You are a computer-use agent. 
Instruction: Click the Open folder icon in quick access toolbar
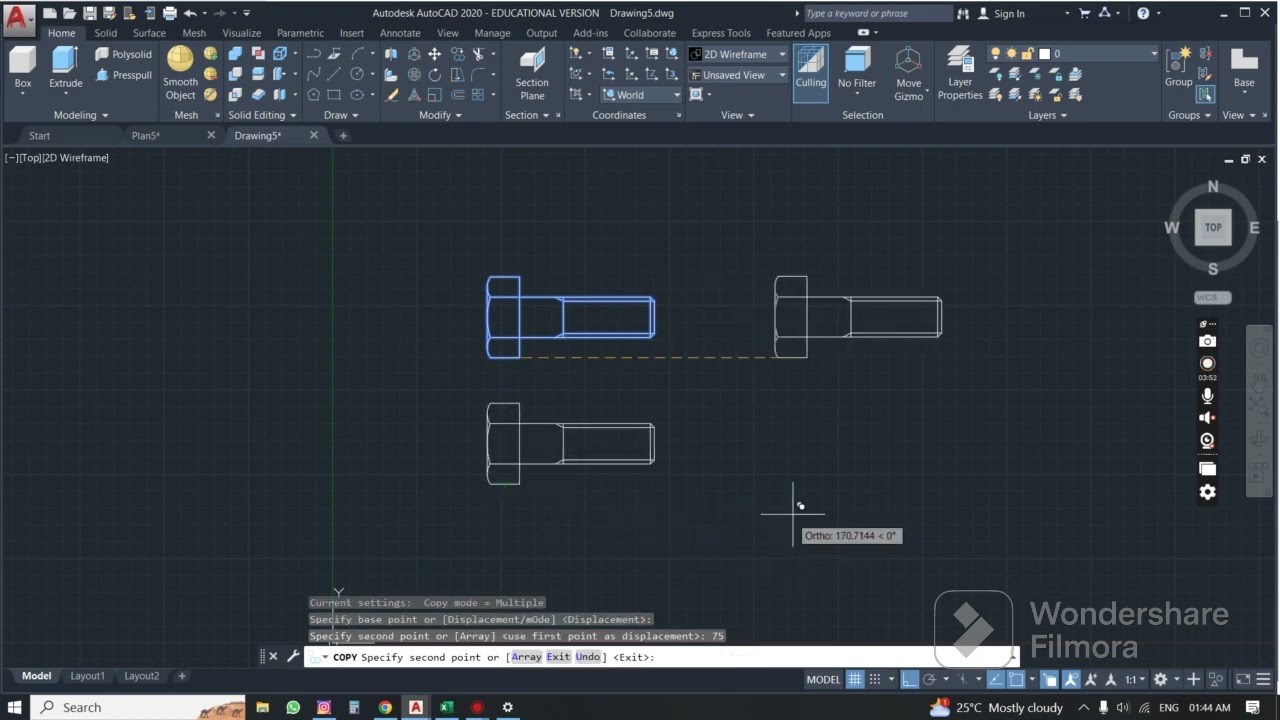click(70, 13)
